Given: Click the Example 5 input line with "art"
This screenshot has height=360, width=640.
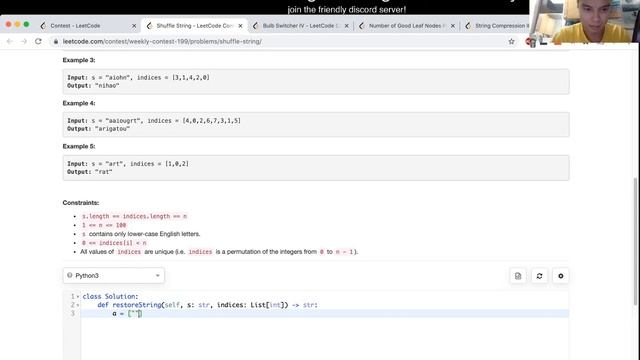Looking at the screenshot, I should point(128,164).
